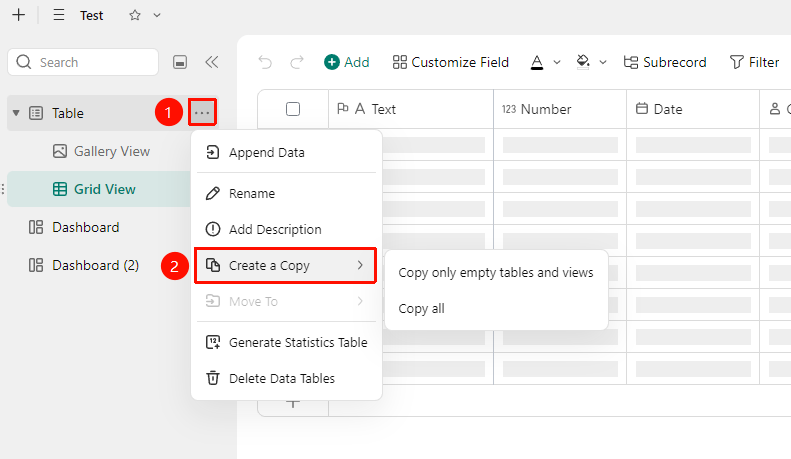This screenshot has width=791, height=459.
Task: Choose Rename from the context menu
Action: coord(286,193)
